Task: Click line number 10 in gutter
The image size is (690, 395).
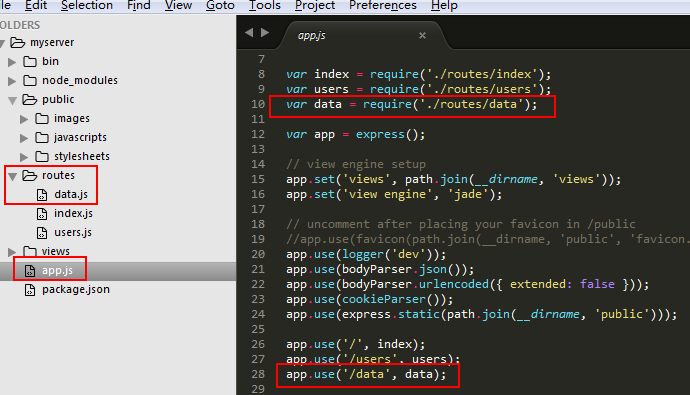Action: point(258,104)
